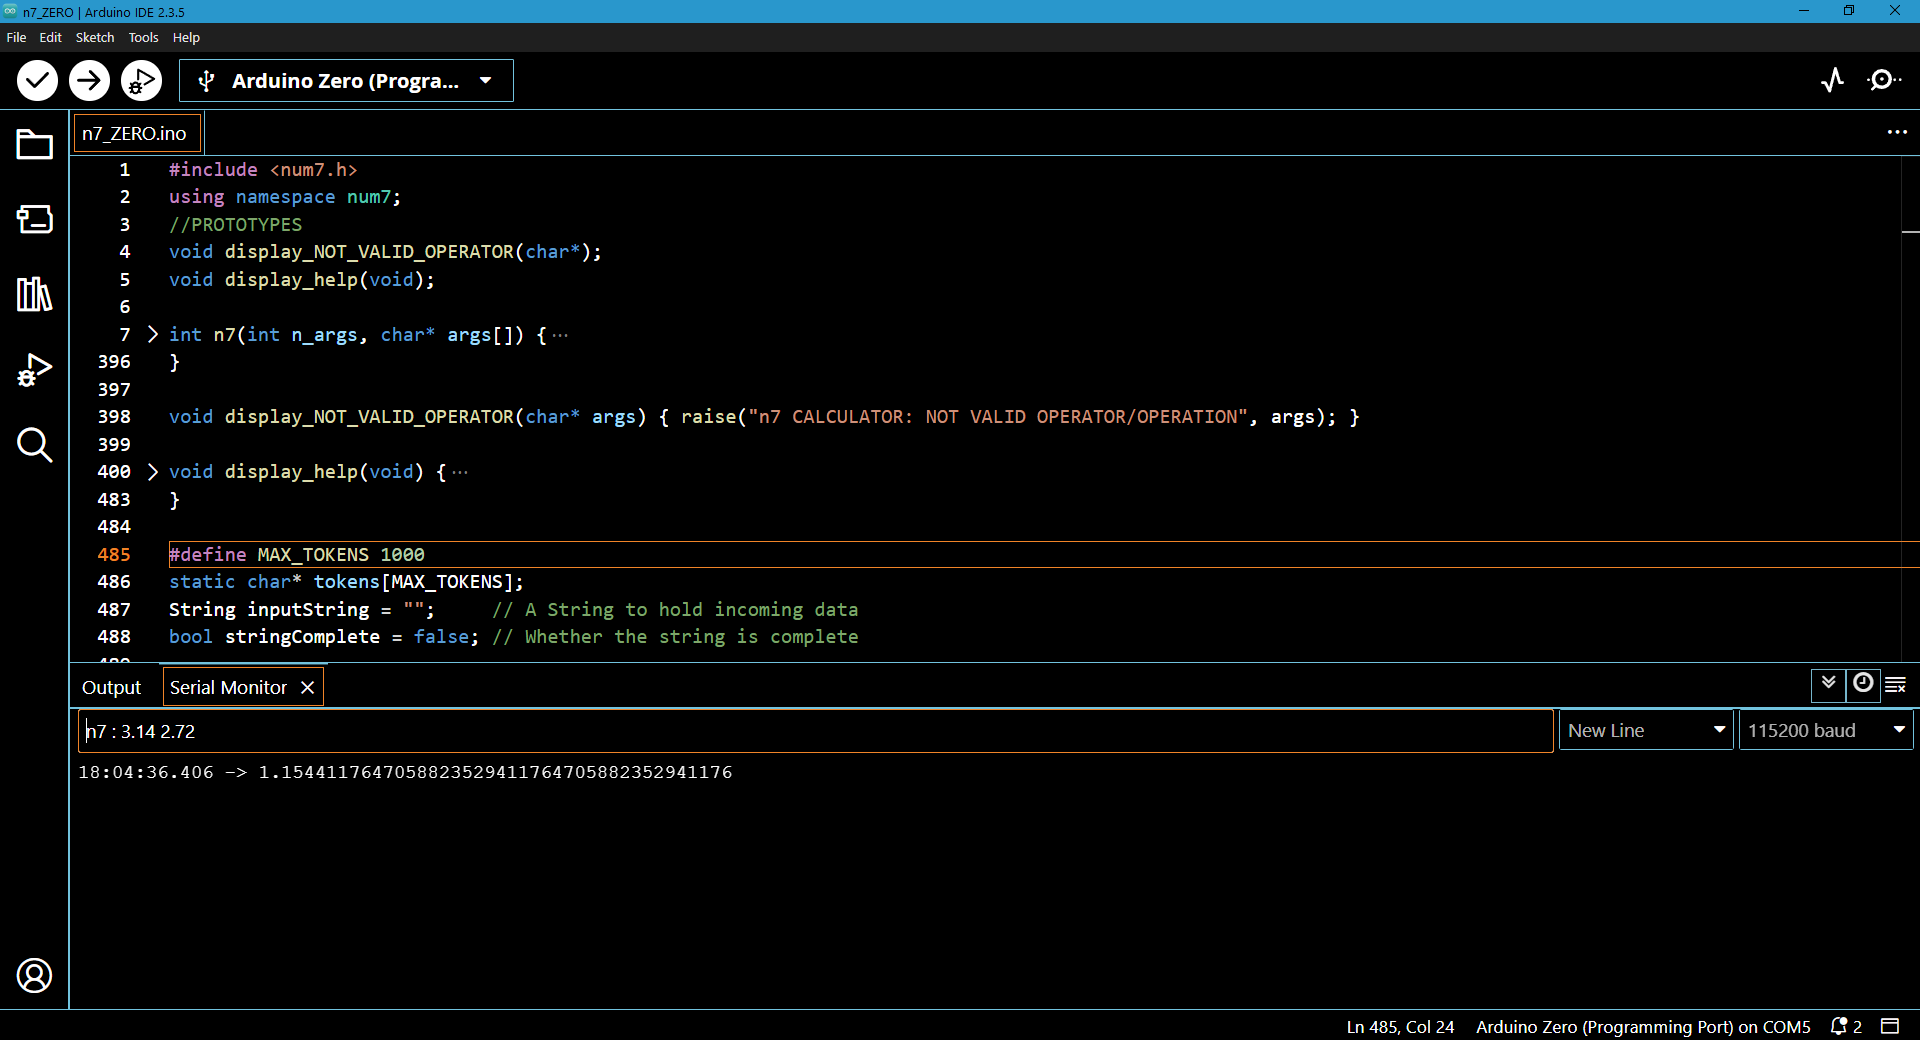Open the Serial Plotter icon
Viewport: 1920px width, 1040px height.
tap(1832, 80)
